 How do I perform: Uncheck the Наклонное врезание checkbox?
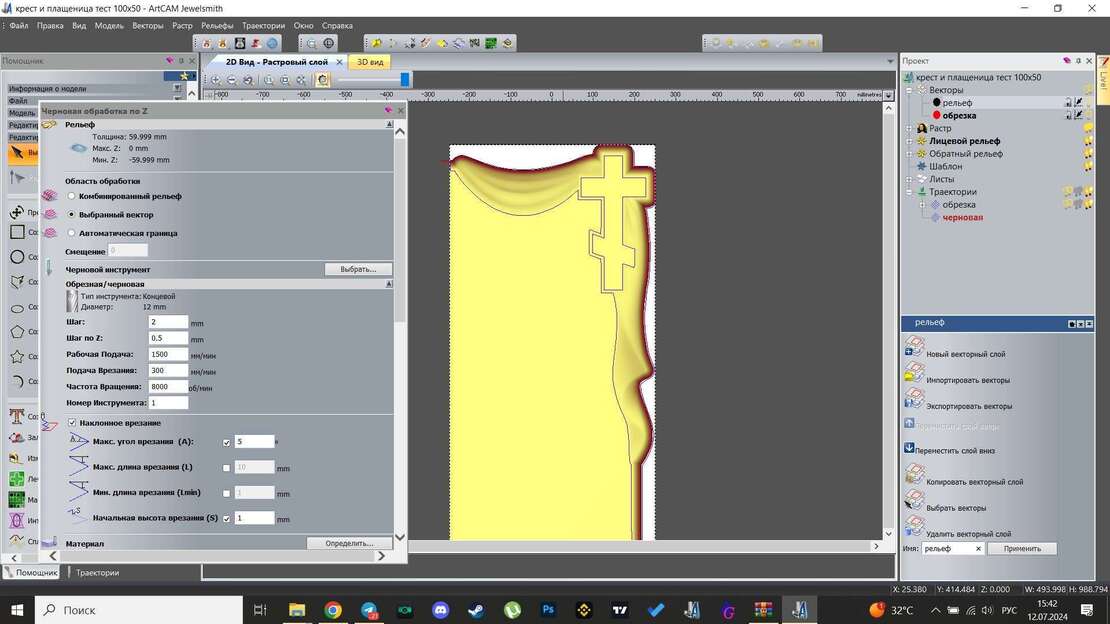coord(71,422)
